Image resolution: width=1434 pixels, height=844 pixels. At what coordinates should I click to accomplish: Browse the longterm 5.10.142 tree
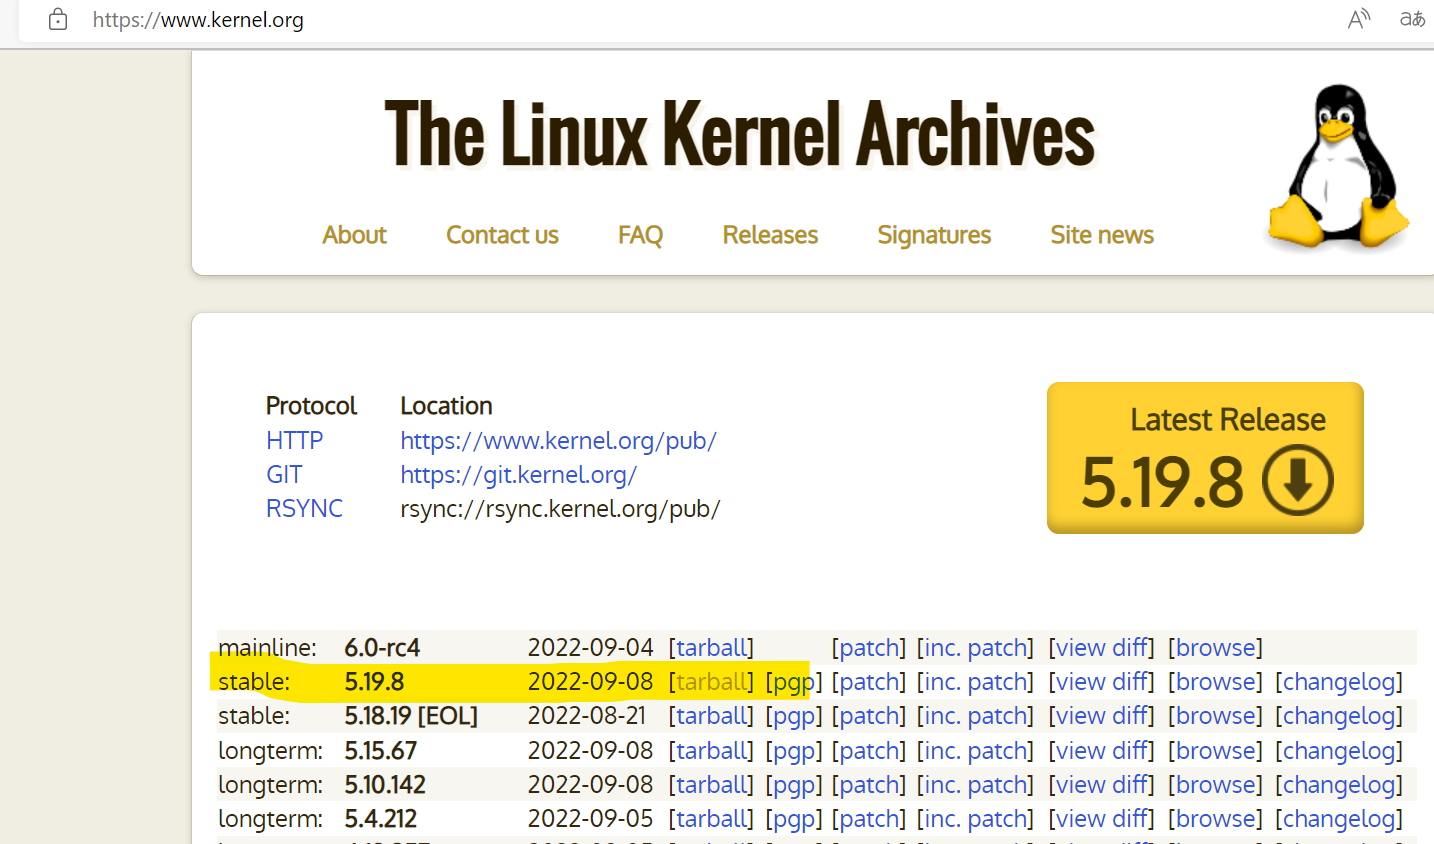tap(1215, 785)
